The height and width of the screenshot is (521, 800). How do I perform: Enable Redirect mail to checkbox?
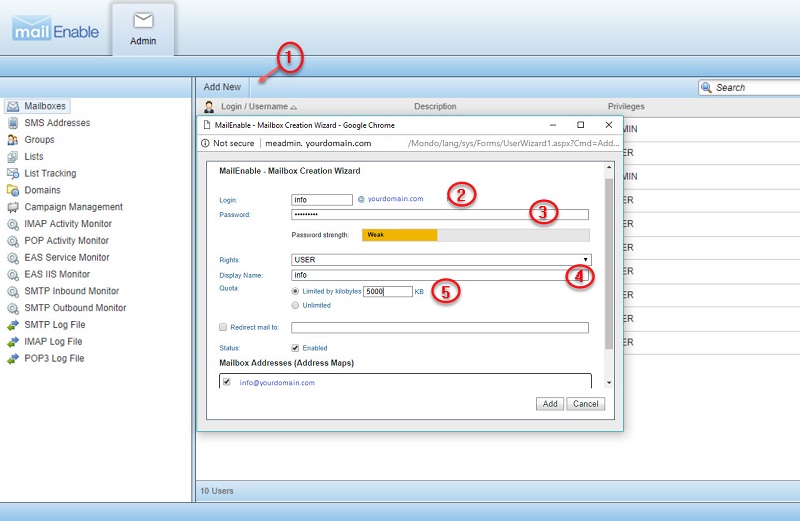[x=223, y=327]
